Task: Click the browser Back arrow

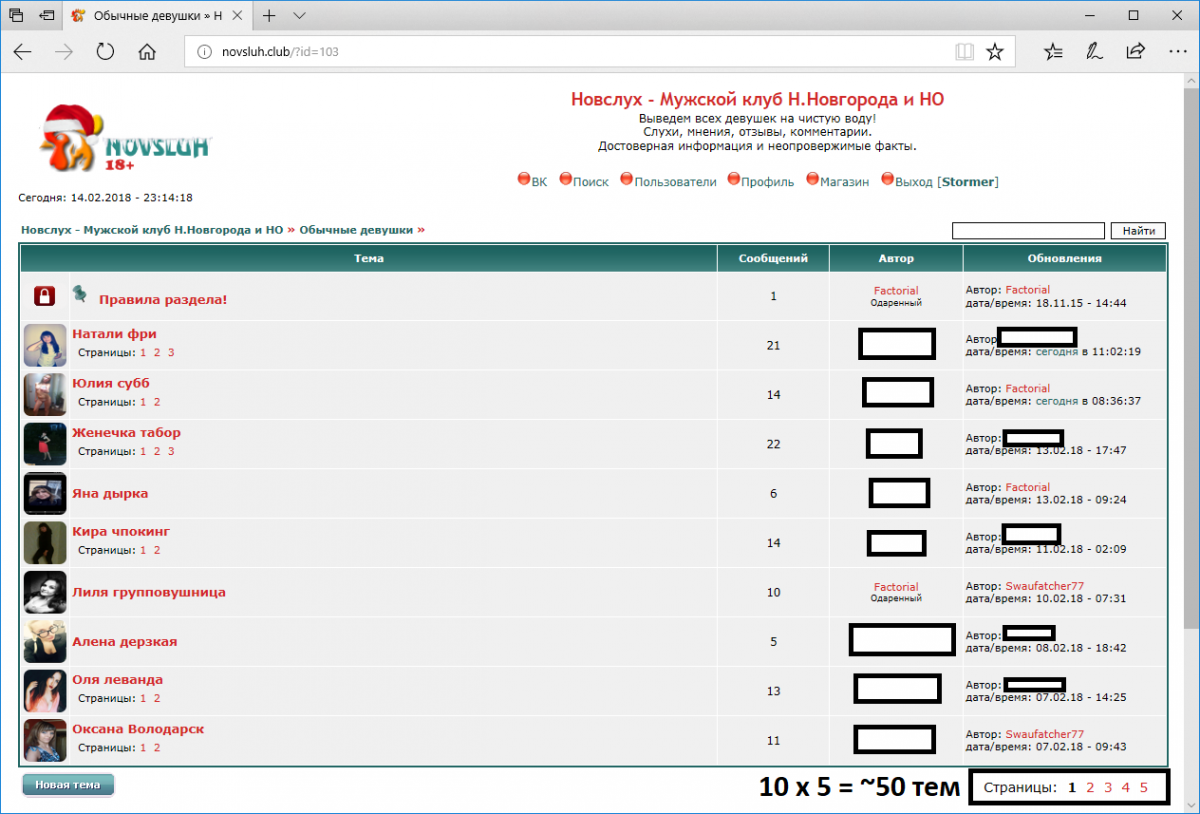Action: pyautogui.click(x=22, y=52)
